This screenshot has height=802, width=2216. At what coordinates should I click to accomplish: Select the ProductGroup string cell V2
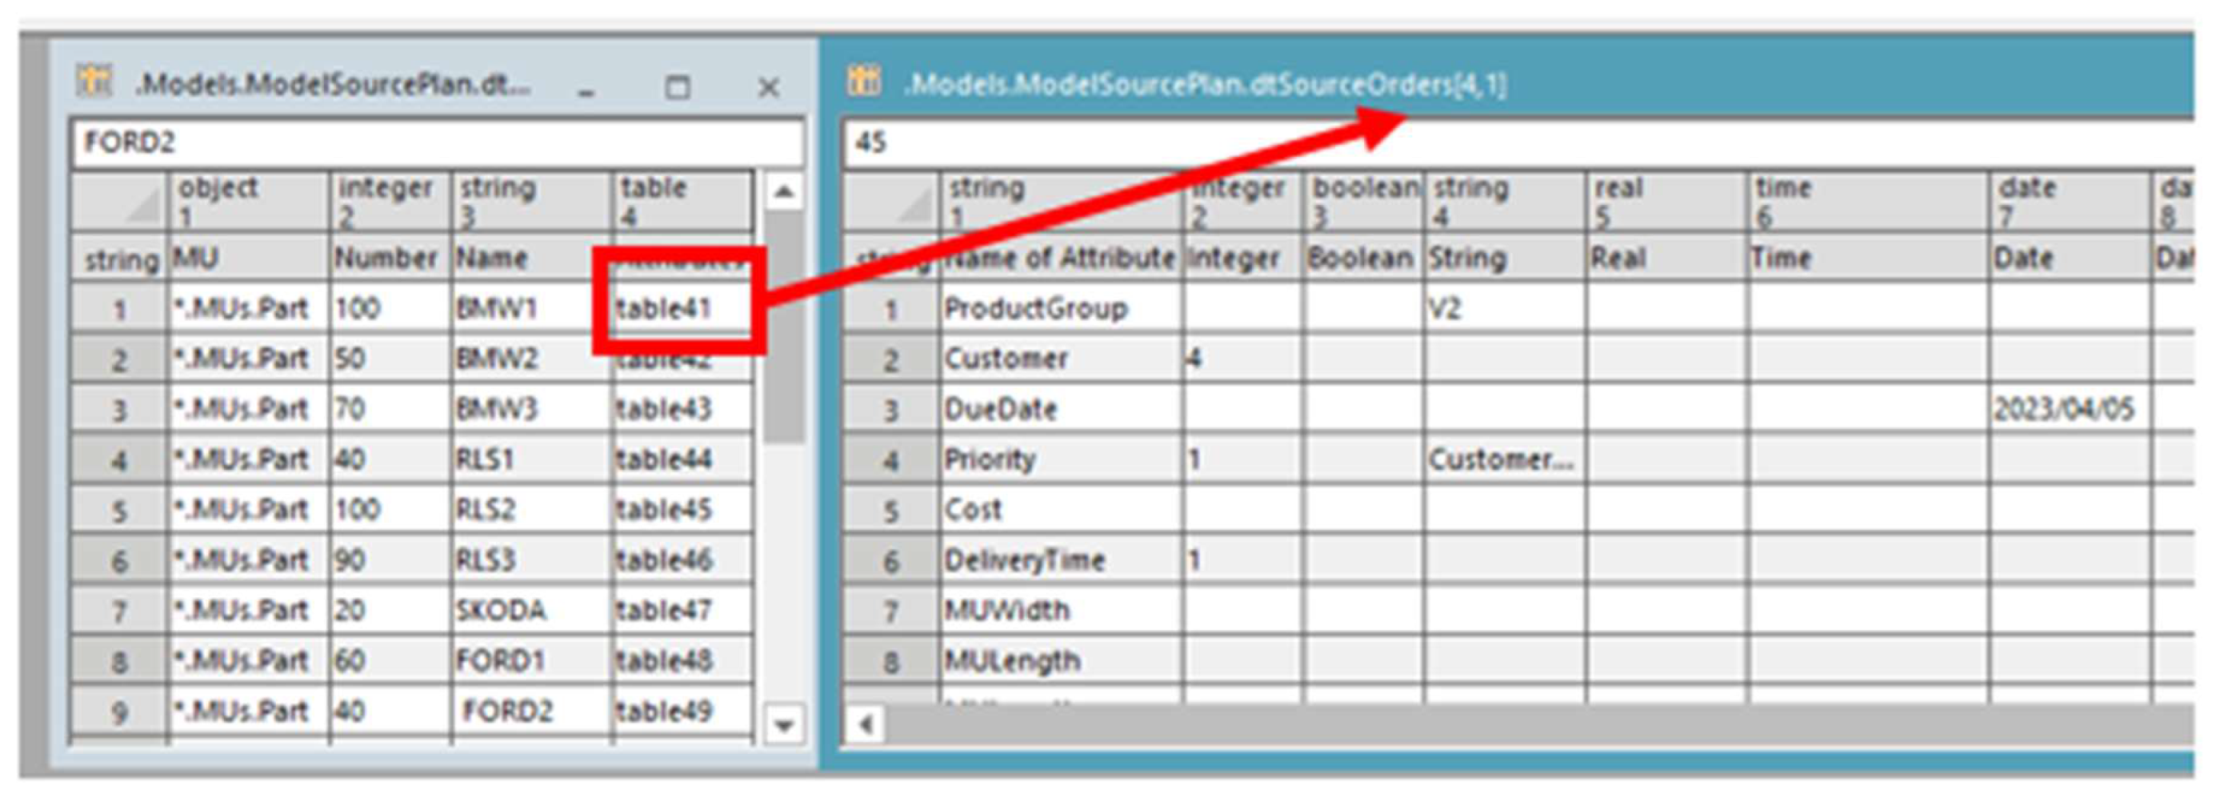pyautogui.click(x=1503, y=308)
